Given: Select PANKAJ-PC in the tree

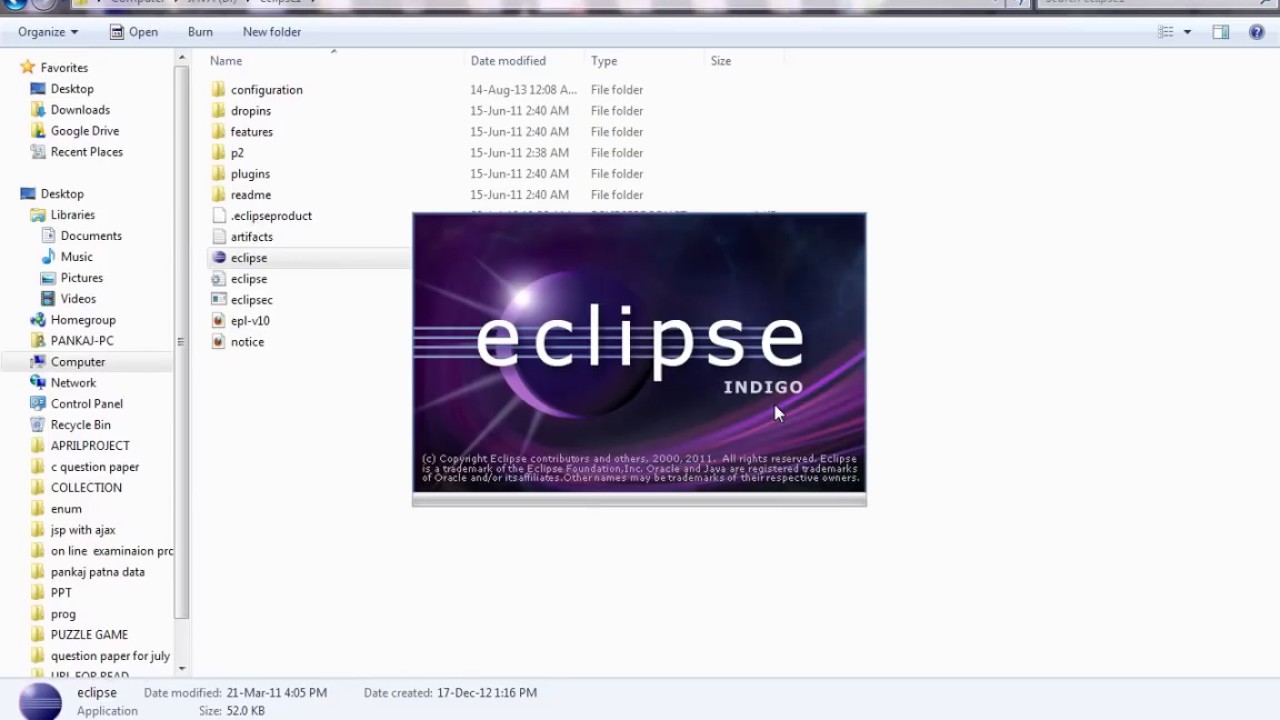Looking at the screenshot, I should (x=82, y=341).
